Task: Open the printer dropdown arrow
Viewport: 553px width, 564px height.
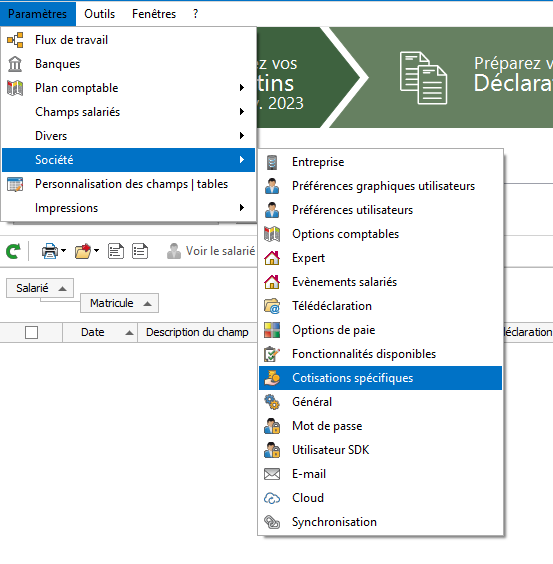Action: (x=64, y=250)
